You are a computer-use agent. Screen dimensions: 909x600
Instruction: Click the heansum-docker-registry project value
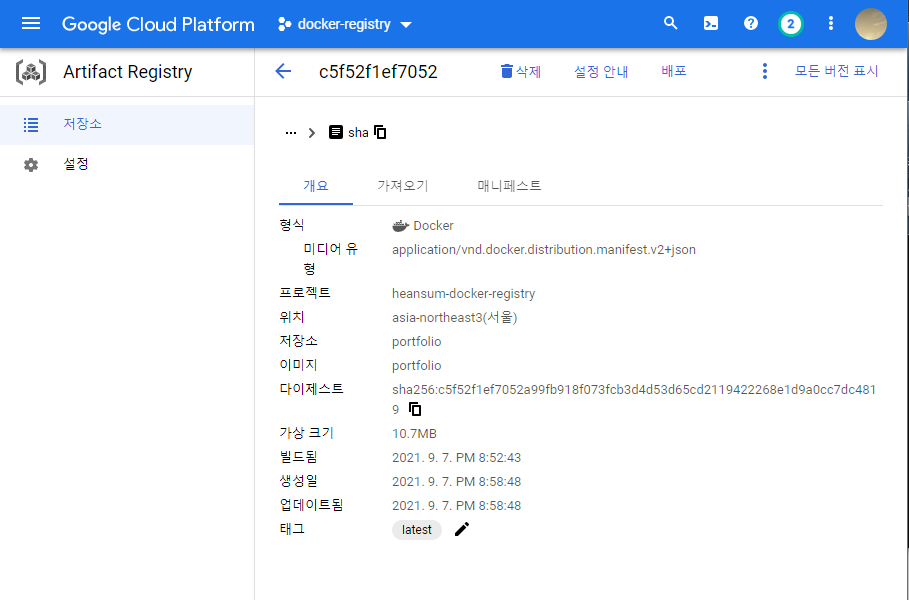pos(463,293)
